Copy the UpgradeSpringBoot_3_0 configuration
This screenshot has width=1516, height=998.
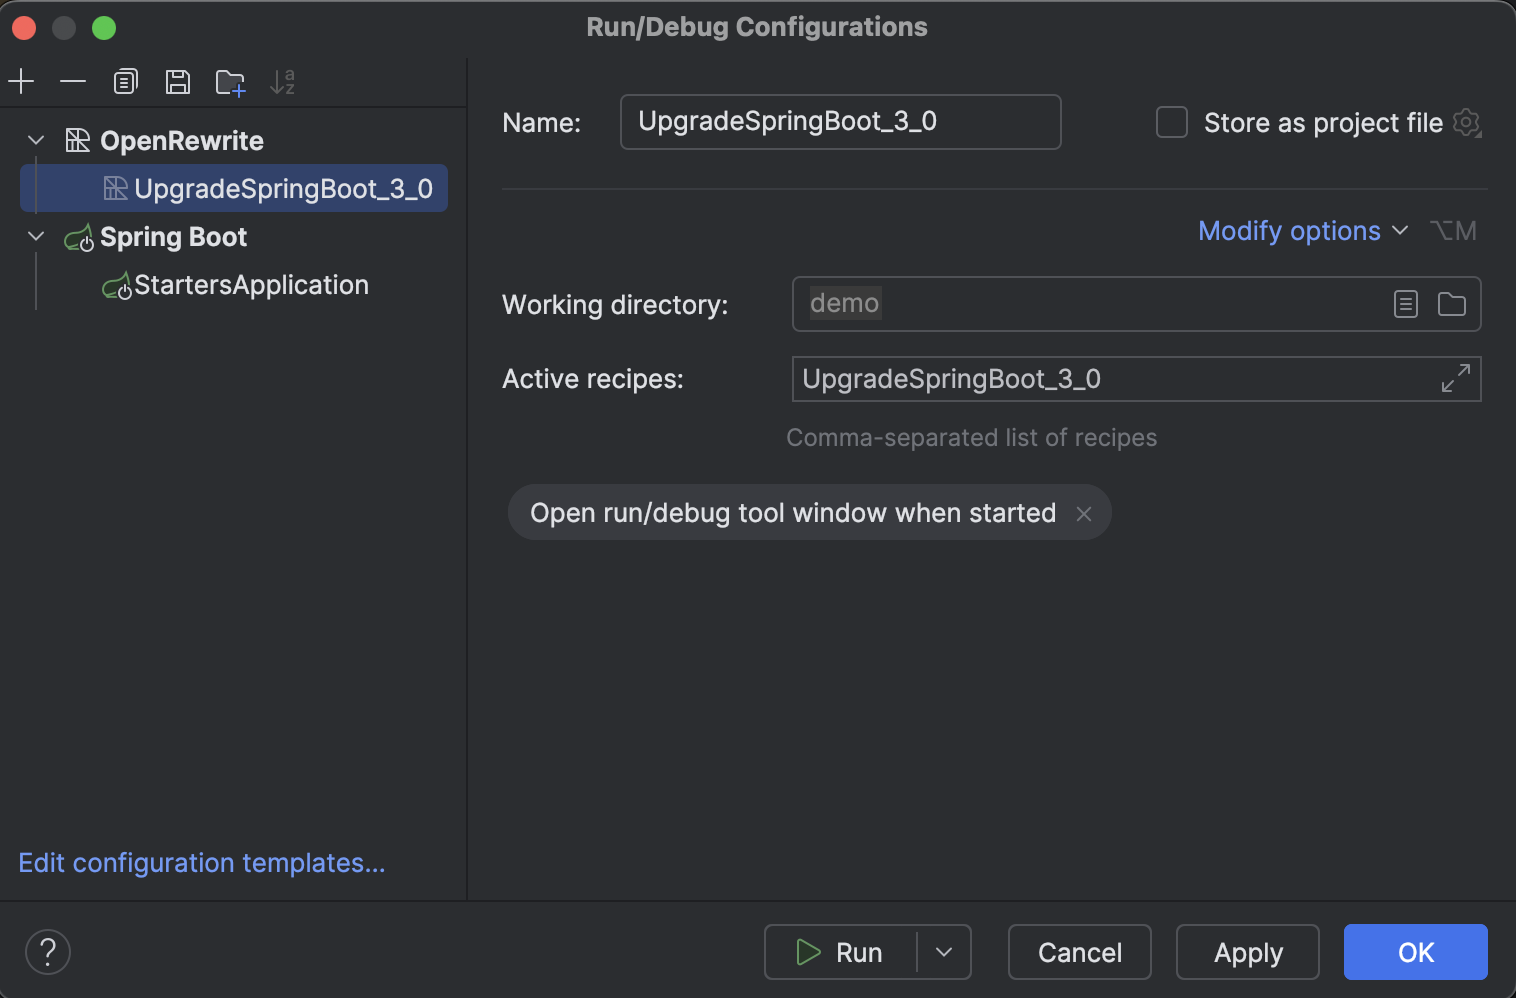pos(125,81)
